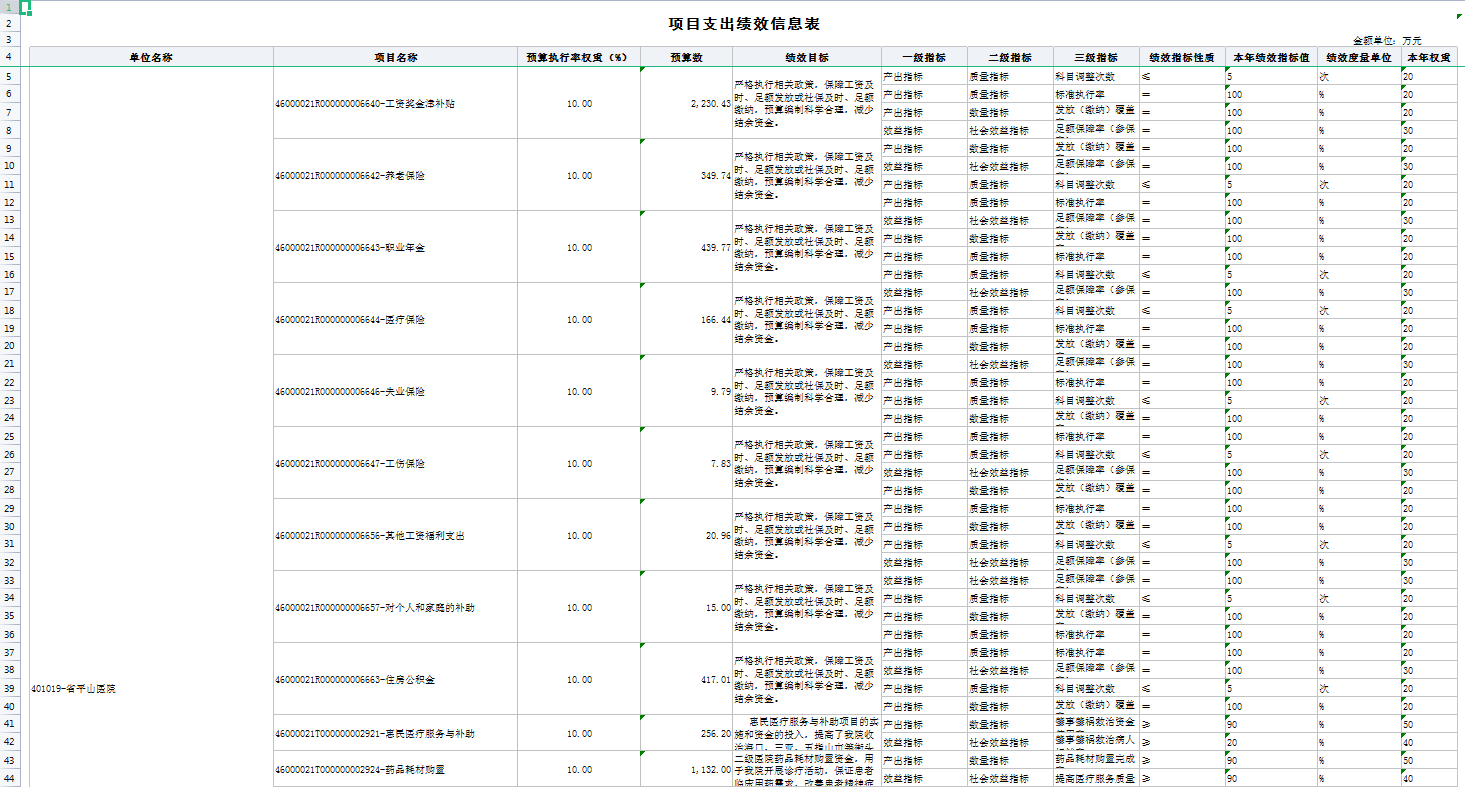Viewport: 1465px width, 787px height.
Task: Click the title 项目支出绩效信息表
Action: click(744, 24)
